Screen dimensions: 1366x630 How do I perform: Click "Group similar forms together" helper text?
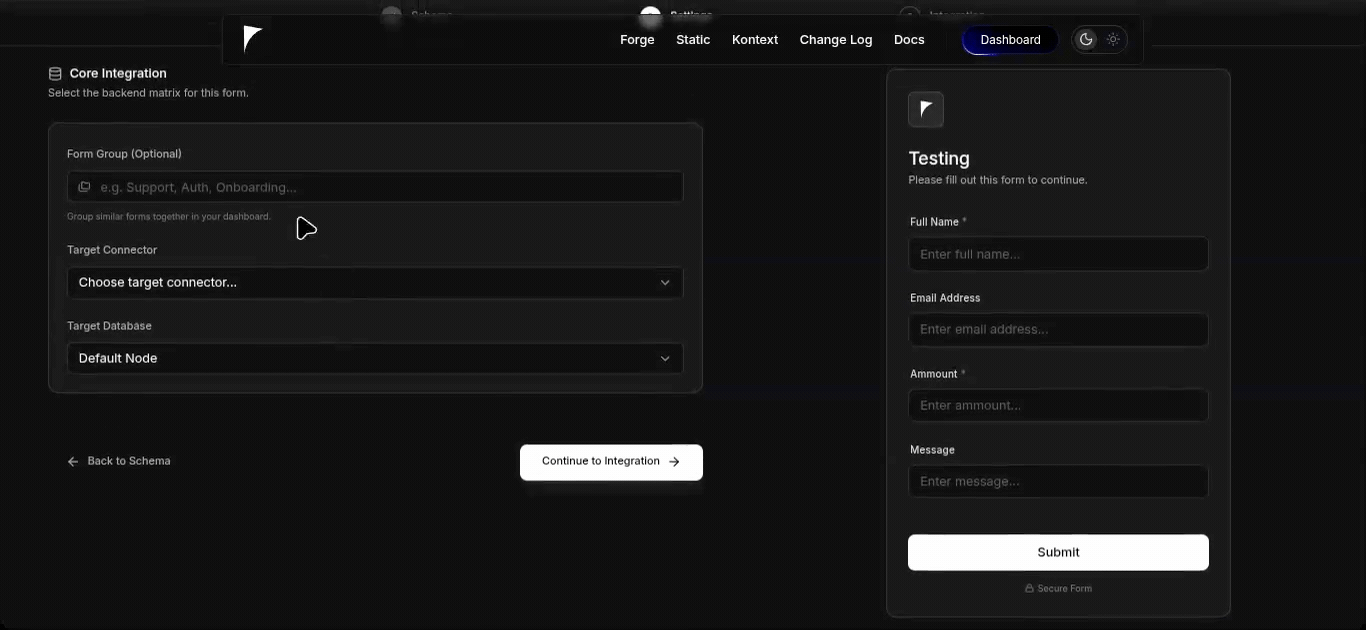(x=169, y=216)
